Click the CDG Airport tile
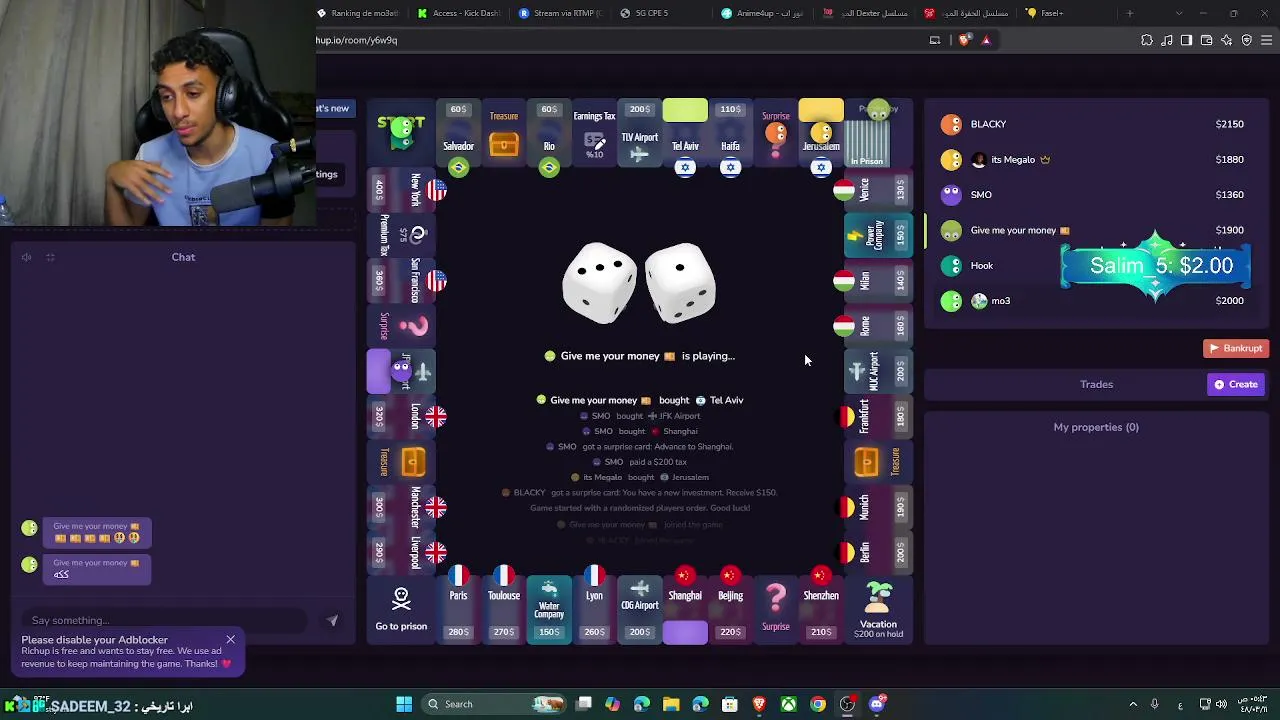 coord(640,610)
